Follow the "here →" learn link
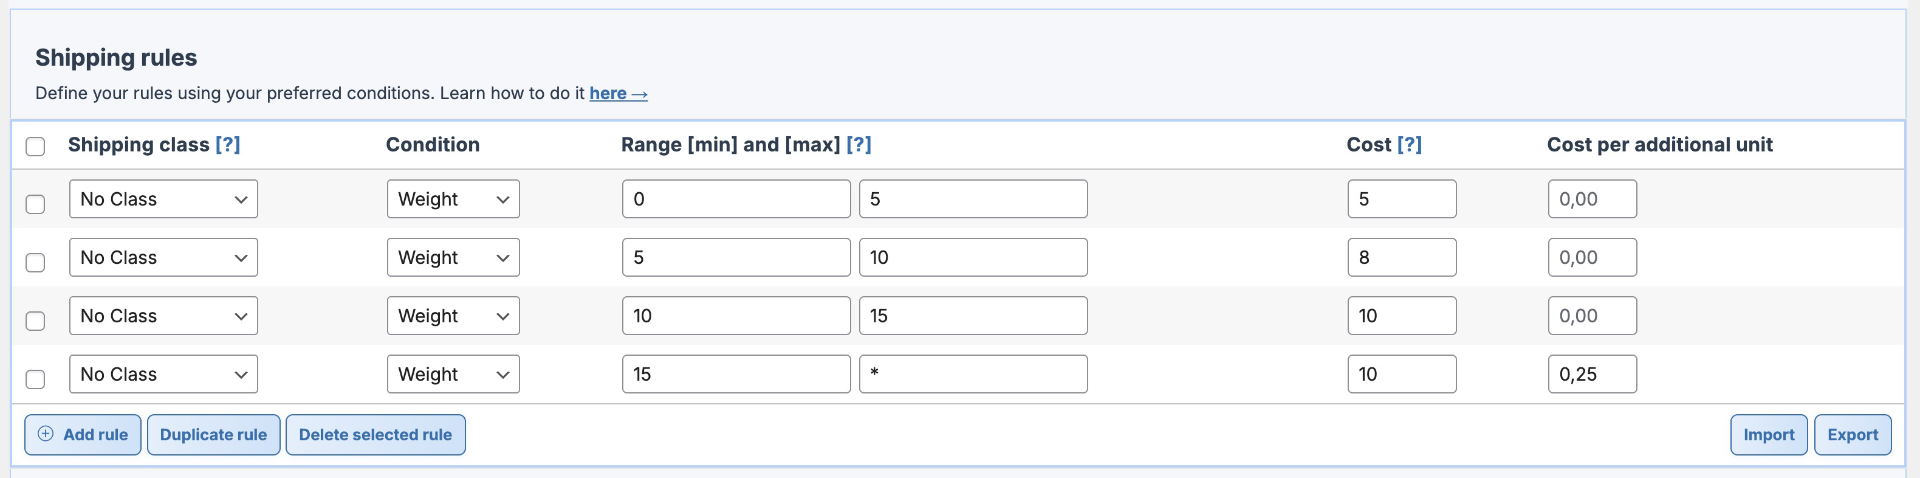 tap(618, 93)
